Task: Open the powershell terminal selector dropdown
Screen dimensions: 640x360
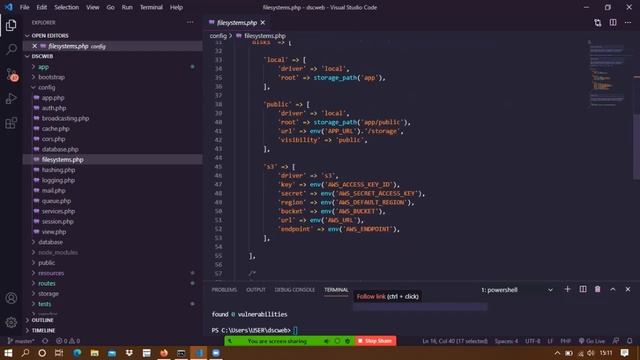Action: point(517,290)
